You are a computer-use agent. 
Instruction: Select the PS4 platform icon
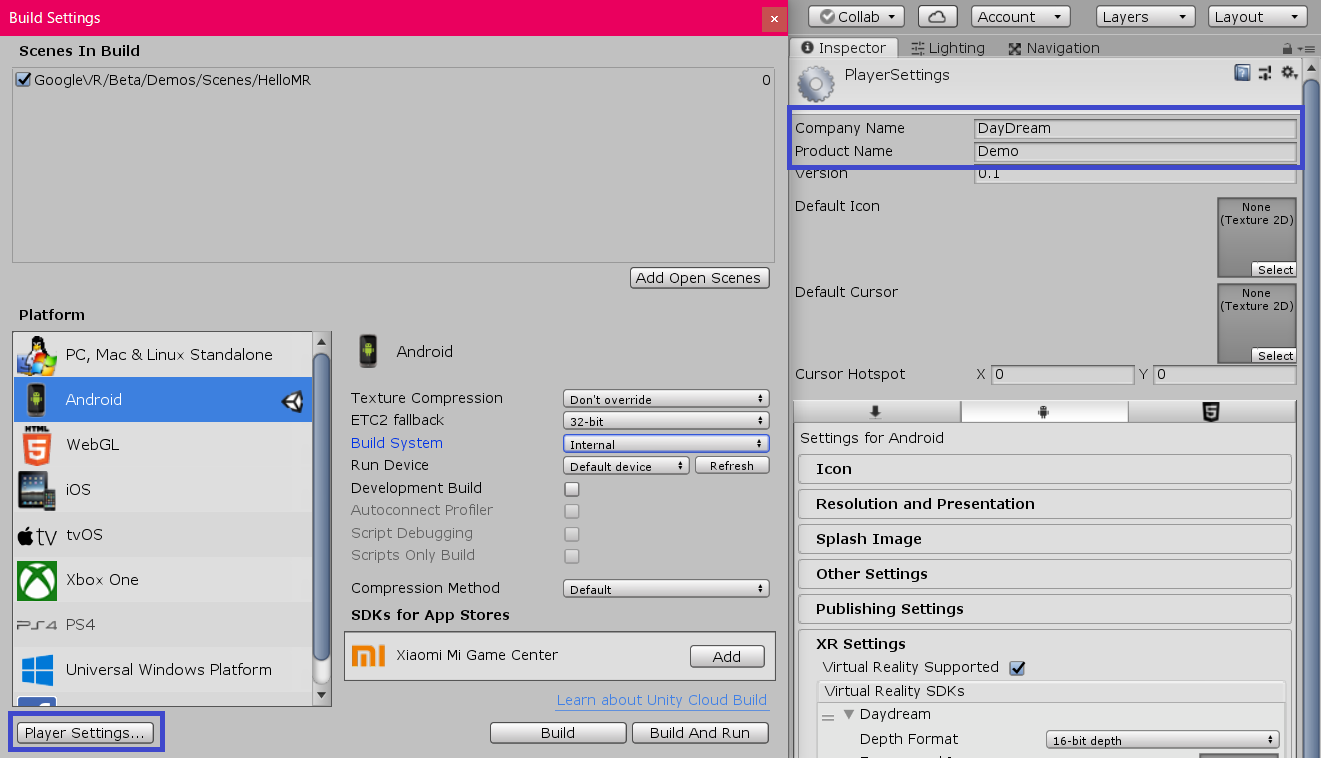37,625
